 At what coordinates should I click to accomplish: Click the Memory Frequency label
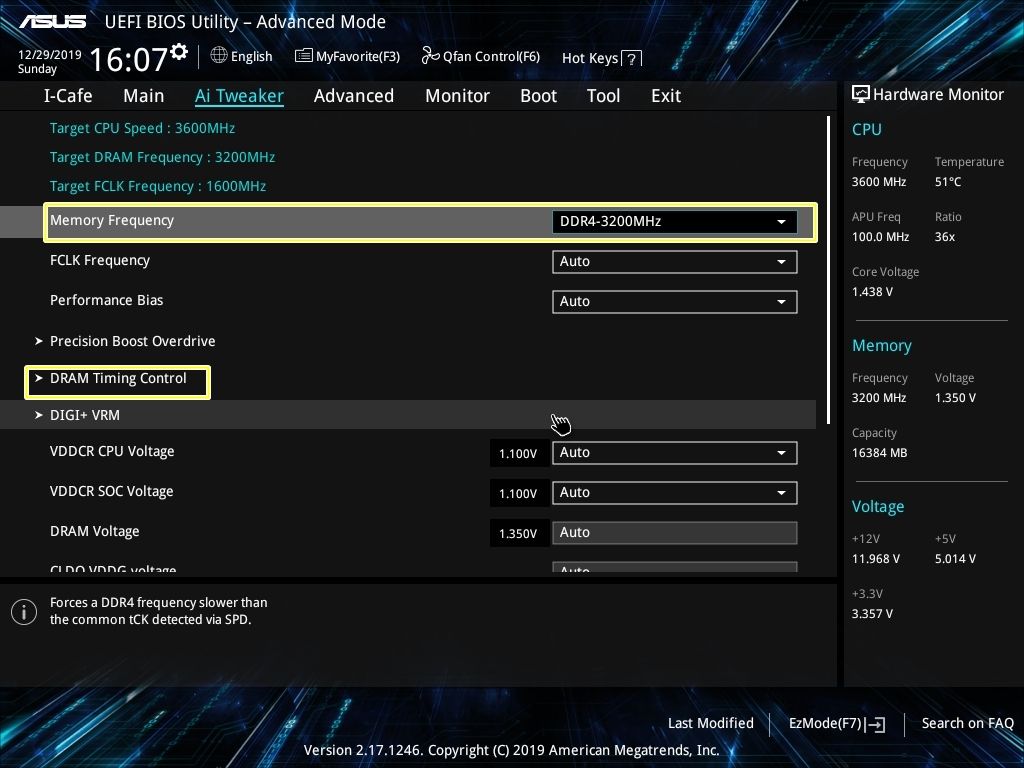(x=112, y=221)
